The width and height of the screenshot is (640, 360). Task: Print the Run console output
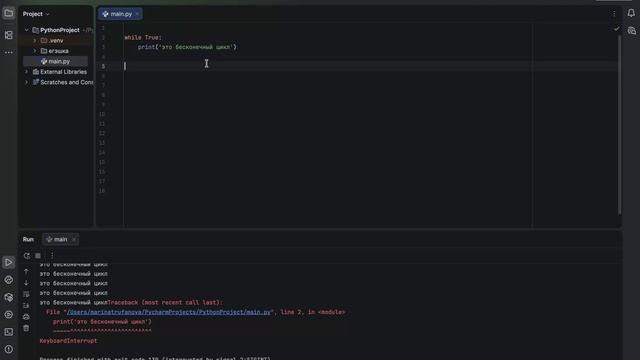[26, 317]
